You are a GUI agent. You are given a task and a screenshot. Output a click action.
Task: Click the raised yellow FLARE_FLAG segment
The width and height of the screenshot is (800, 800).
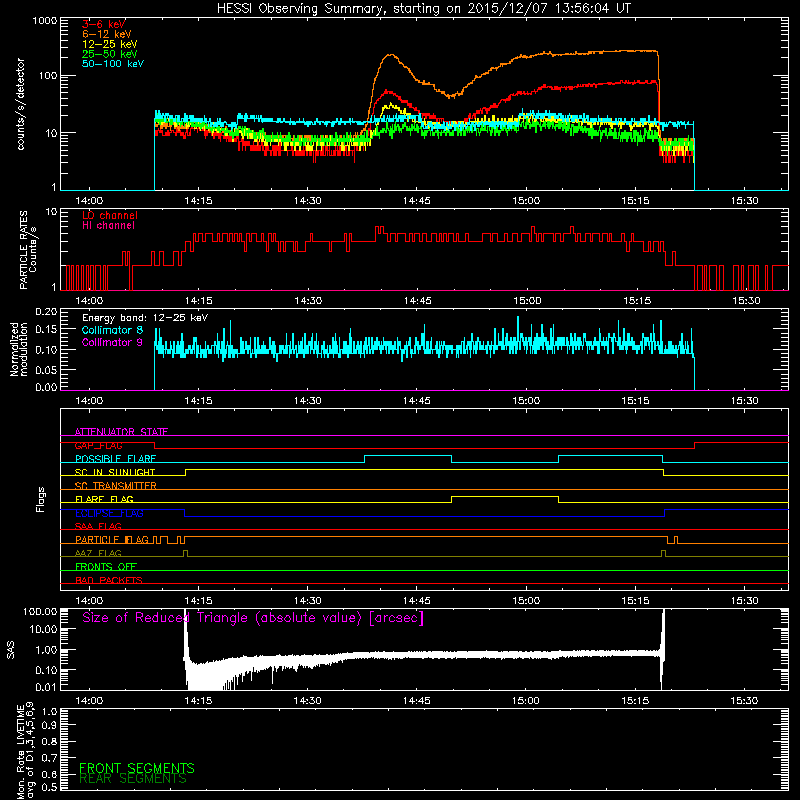point(505,496)
